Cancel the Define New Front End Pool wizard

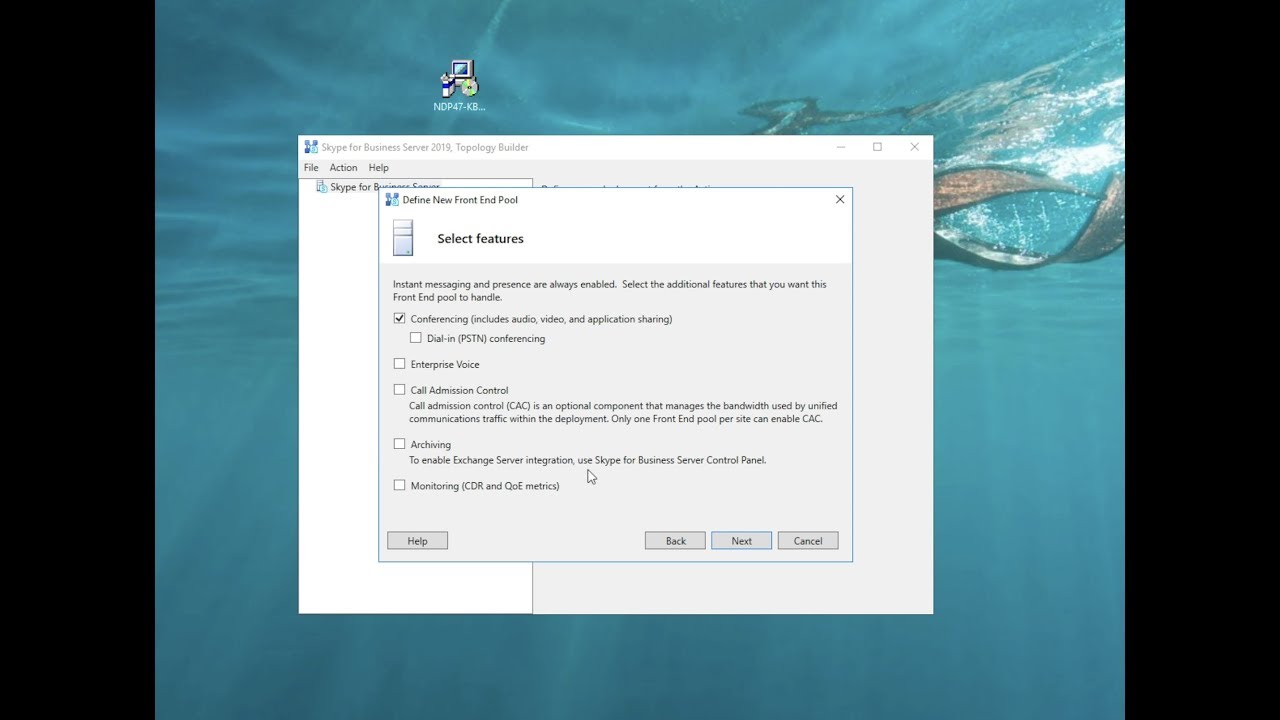pos(808,541)
